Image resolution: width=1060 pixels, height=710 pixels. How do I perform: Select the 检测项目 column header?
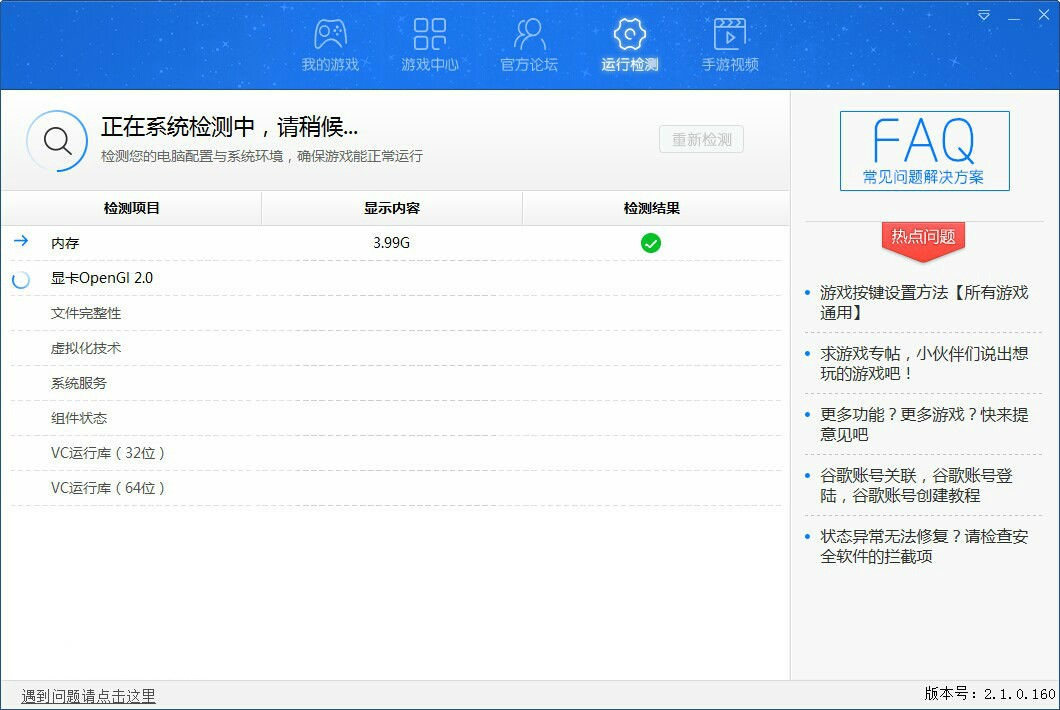(x=131, y=208)
